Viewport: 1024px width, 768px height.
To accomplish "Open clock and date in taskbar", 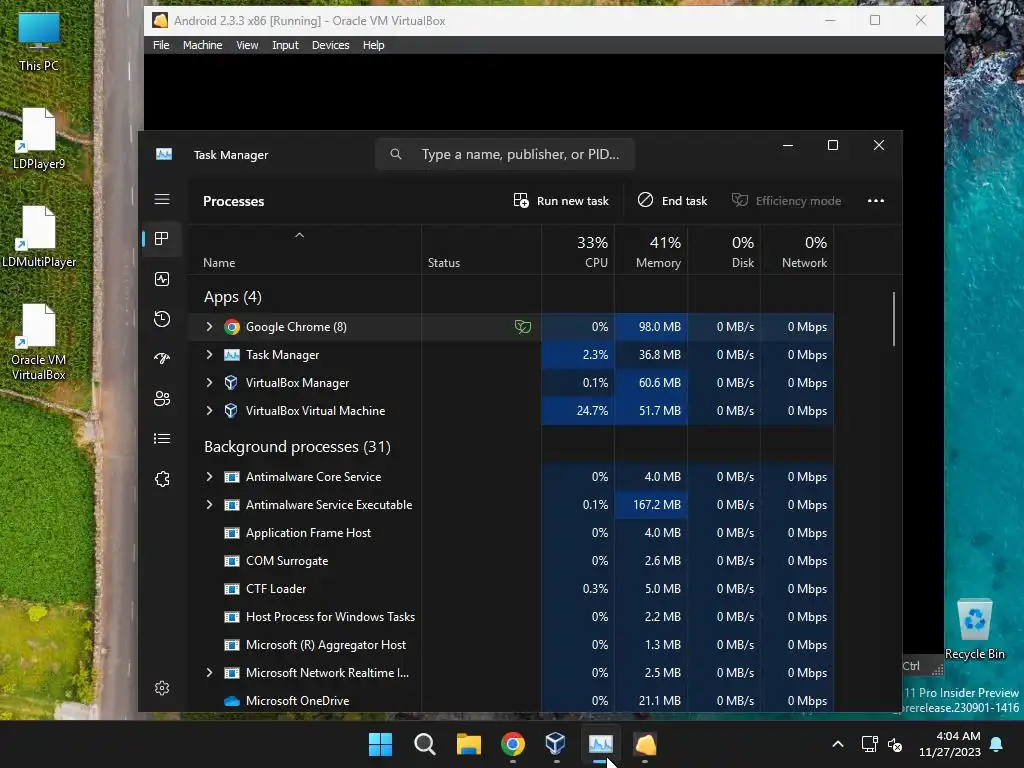I will (x=950, y=744).
